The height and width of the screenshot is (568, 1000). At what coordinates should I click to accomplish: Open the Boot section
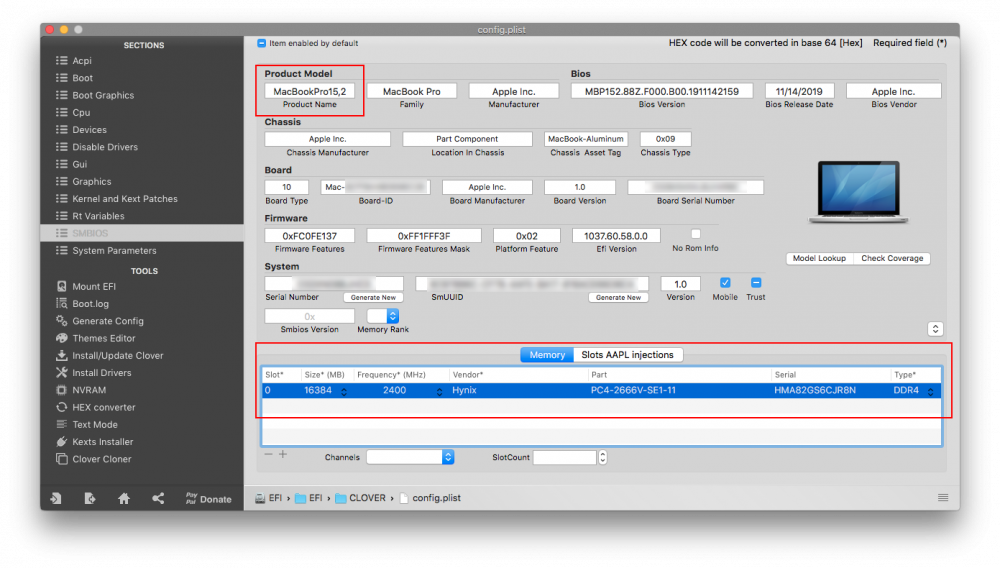[x=82, y=78]
